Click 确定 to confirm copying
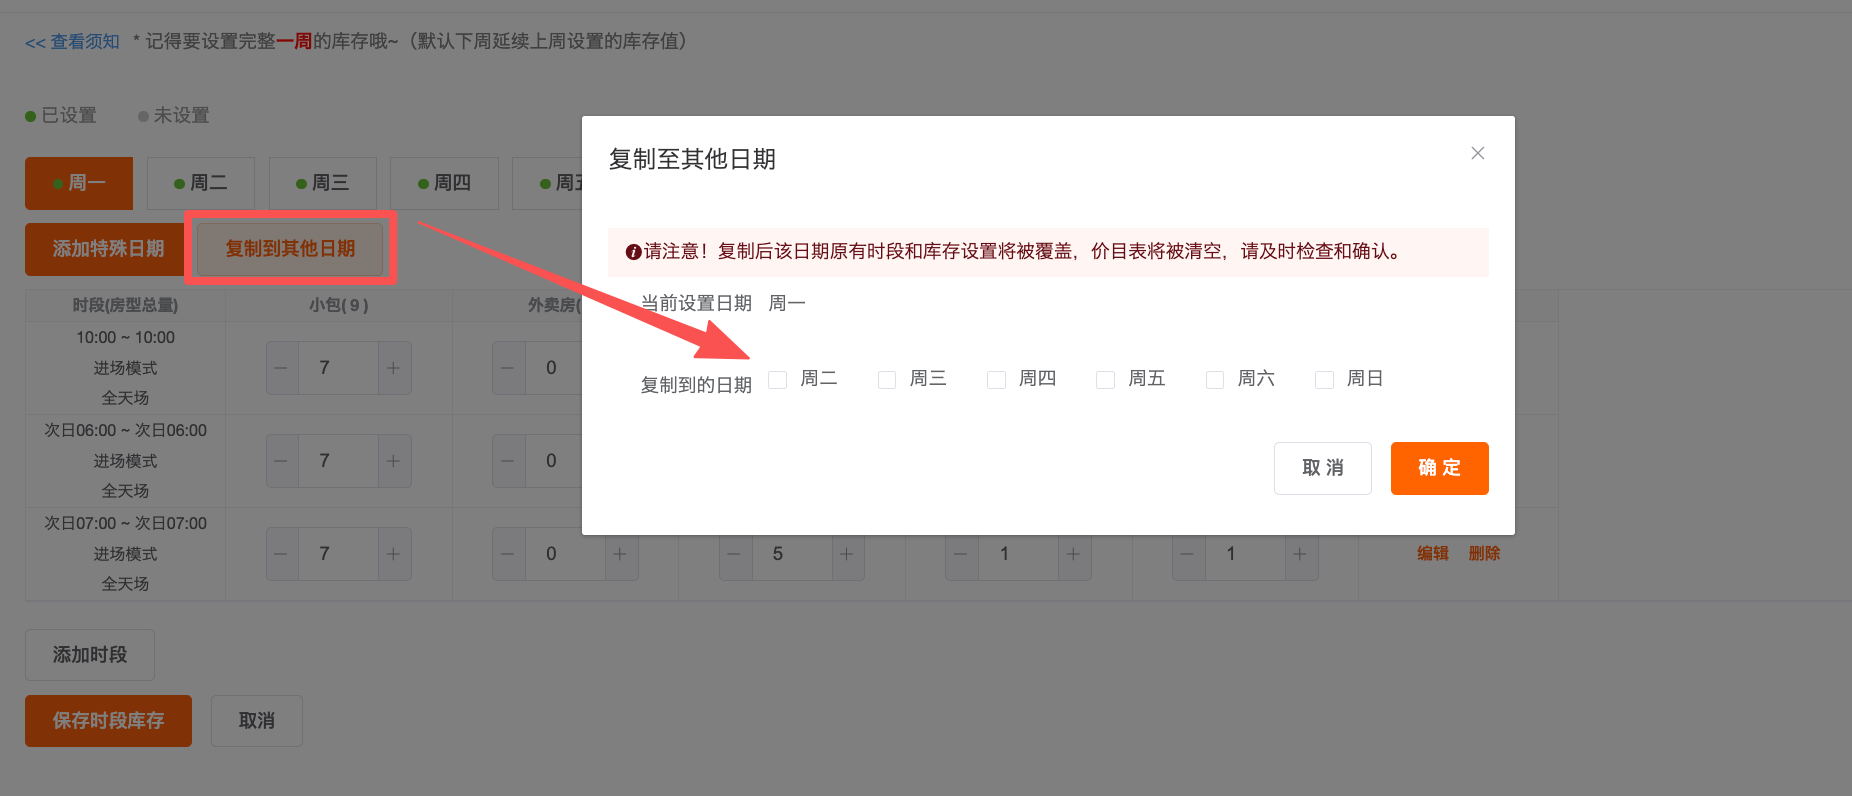 pyautogui.click(x=1439, y=468)
